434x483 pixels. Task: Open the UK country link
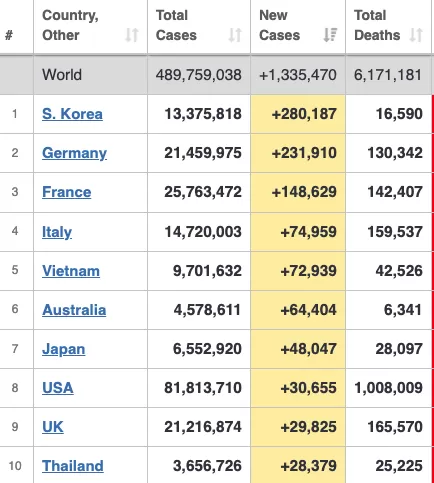point(53,427)
